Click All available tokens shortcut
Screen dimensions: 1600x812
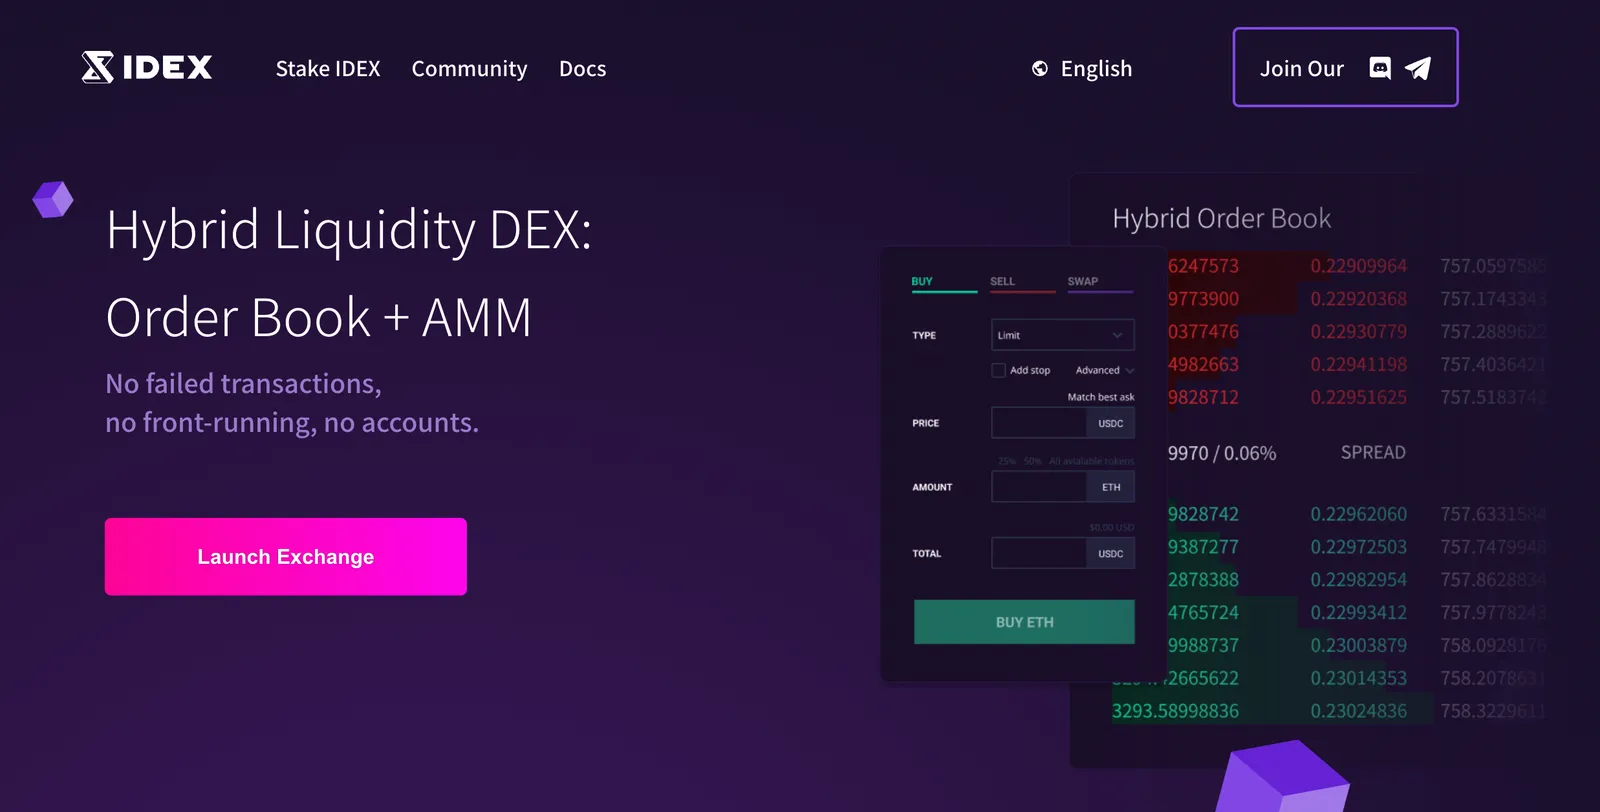[x=1092, y=461]
